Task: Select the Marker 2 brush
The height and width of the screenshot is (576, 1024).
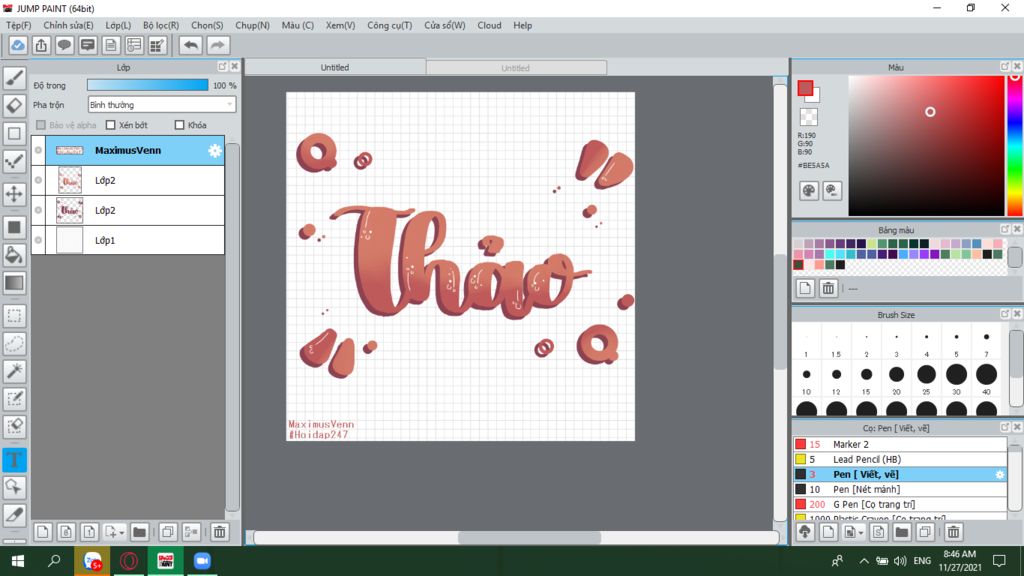Action: 900,444
